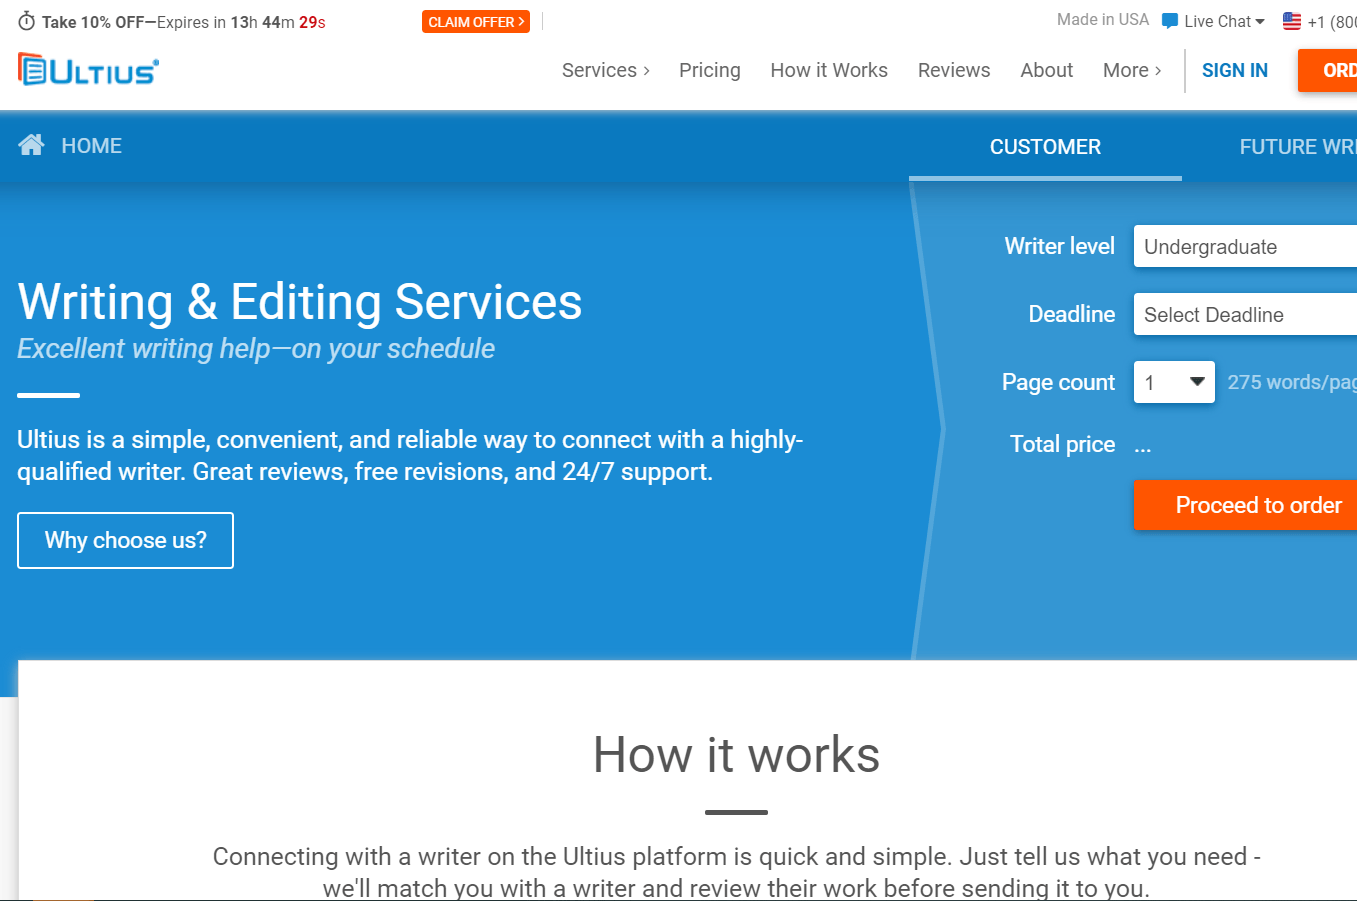Click the Live Chat speech bubble icon
Screen dimensions: 1357x901
tap(1169, 21)
